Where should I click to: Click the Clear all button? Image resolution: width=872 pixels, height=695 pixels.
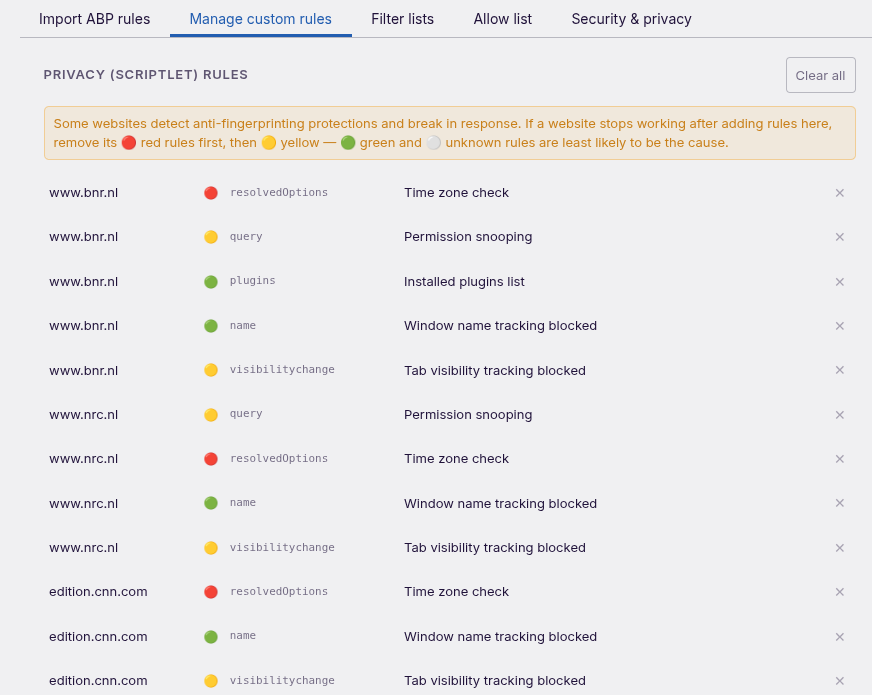[x=820, y=75]
